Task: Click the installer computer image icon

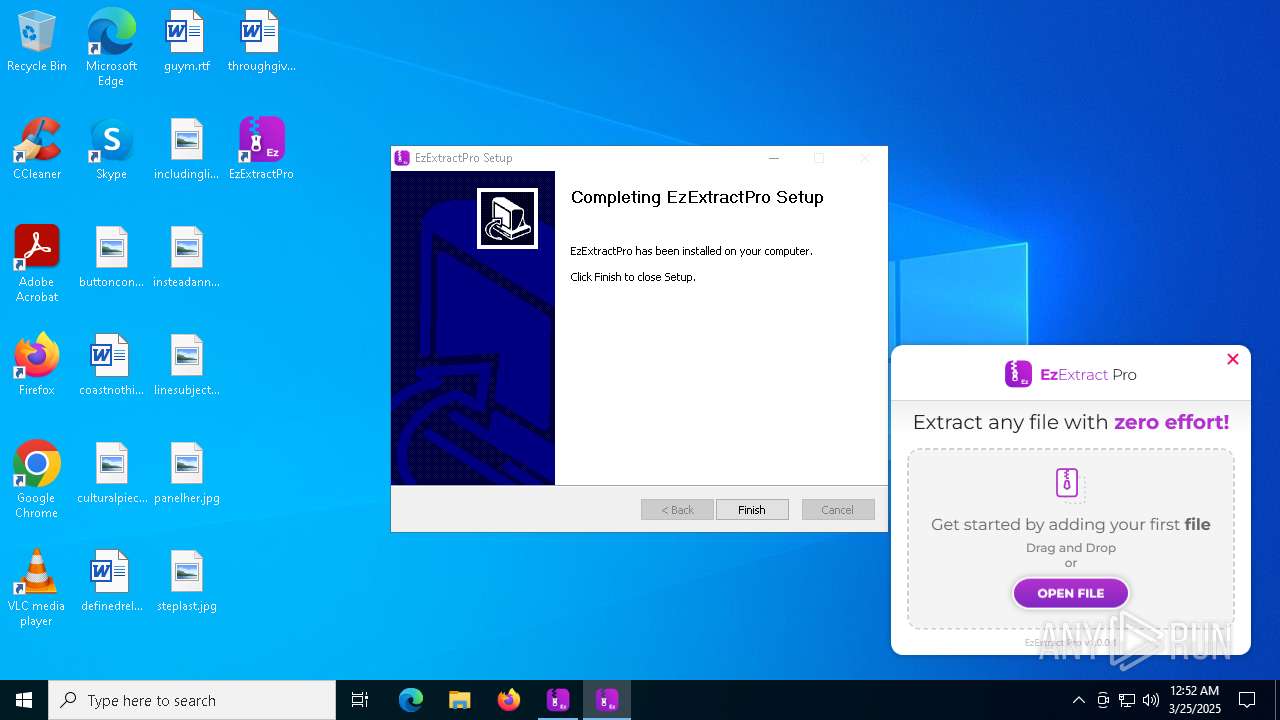Action: 507,218
